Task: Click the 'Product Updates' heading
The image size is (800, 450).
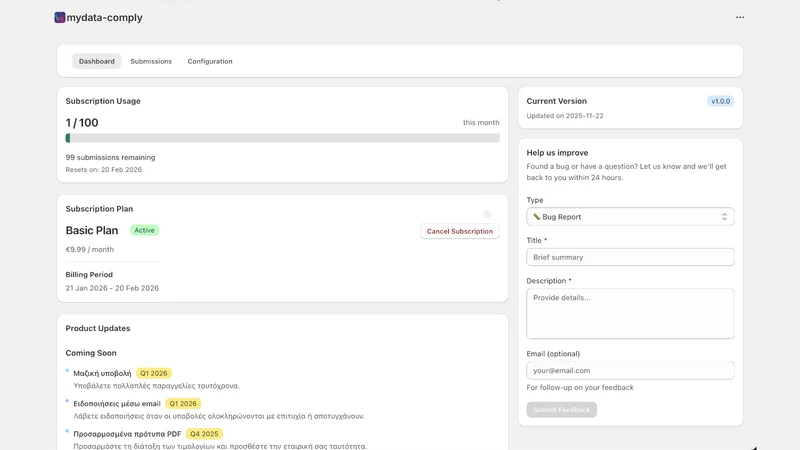Action: [x=97, y=328]
